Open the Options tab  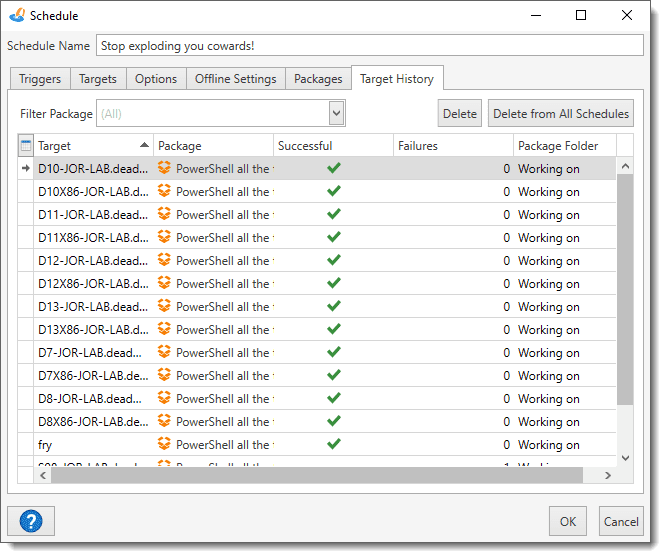156,79
